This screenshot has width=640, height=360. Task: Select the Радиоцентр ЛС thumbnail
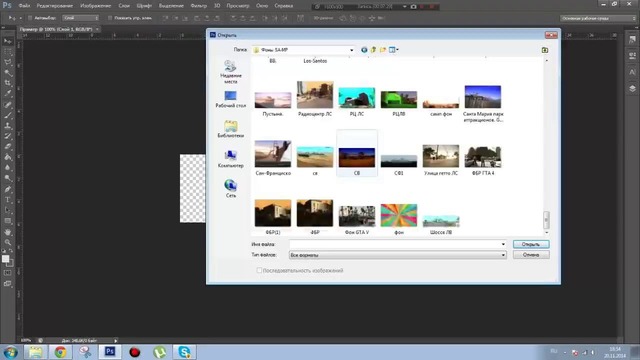[315, 95]
